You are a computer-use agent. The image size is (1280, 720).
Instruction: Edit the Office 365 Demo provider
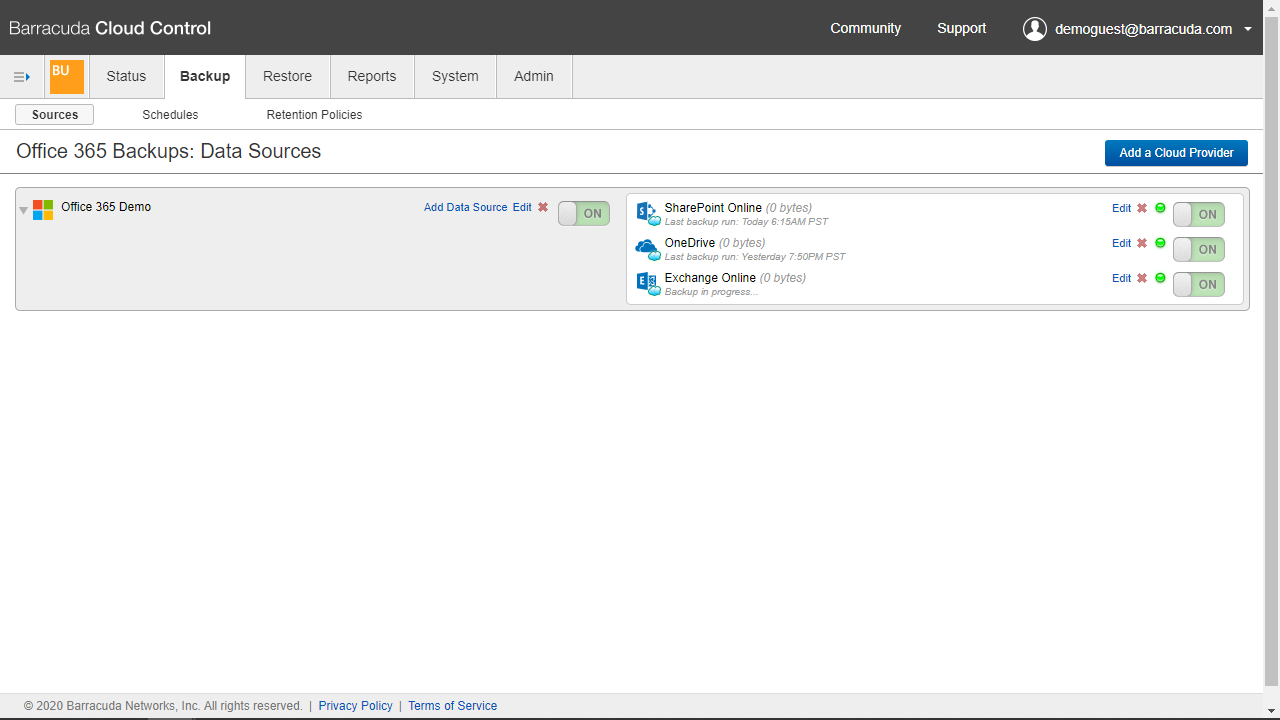click(x=522, y=207)
